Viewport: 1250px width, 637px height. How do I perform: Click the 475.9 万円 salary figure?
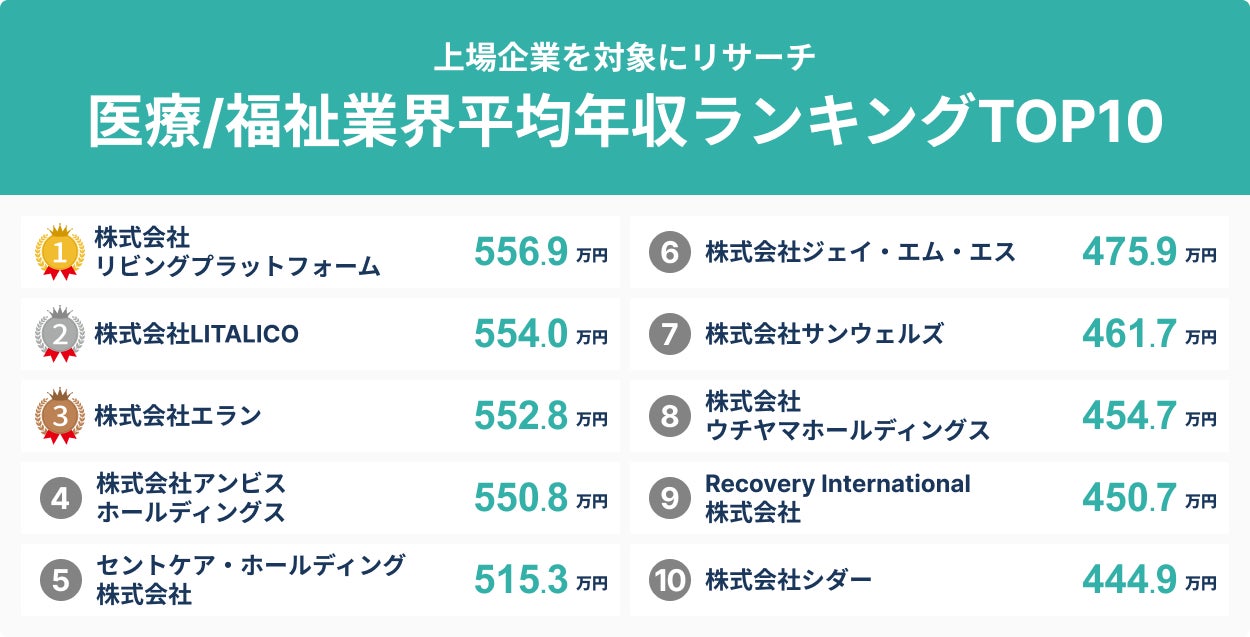click(x=1148, y=253)
